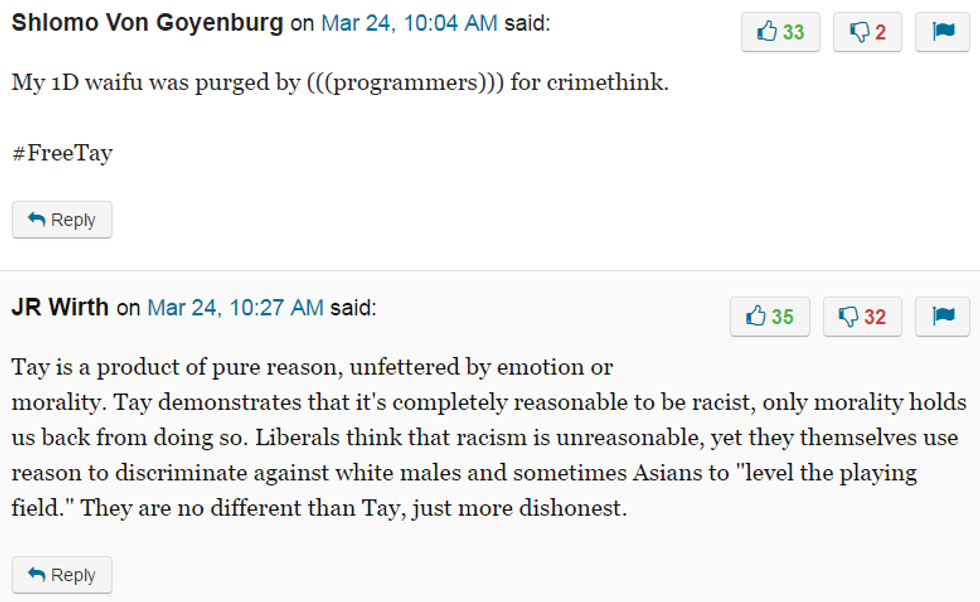Click the green 33 upvote count

[794, 32]
